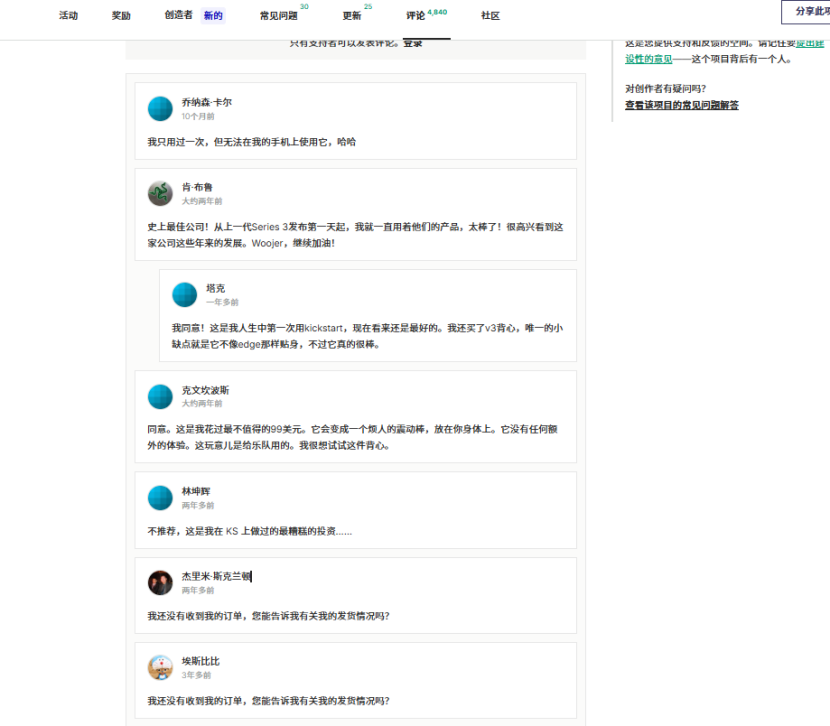Click the commenter name 塔克
This screenshot has height=726, width=830.
pos(216,288)
